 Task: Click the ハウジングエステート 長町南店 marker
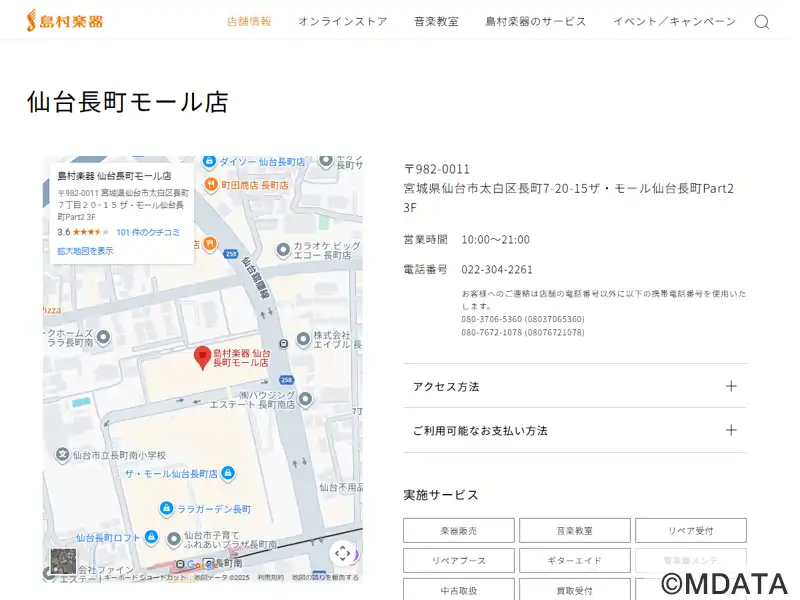point(305,399)
